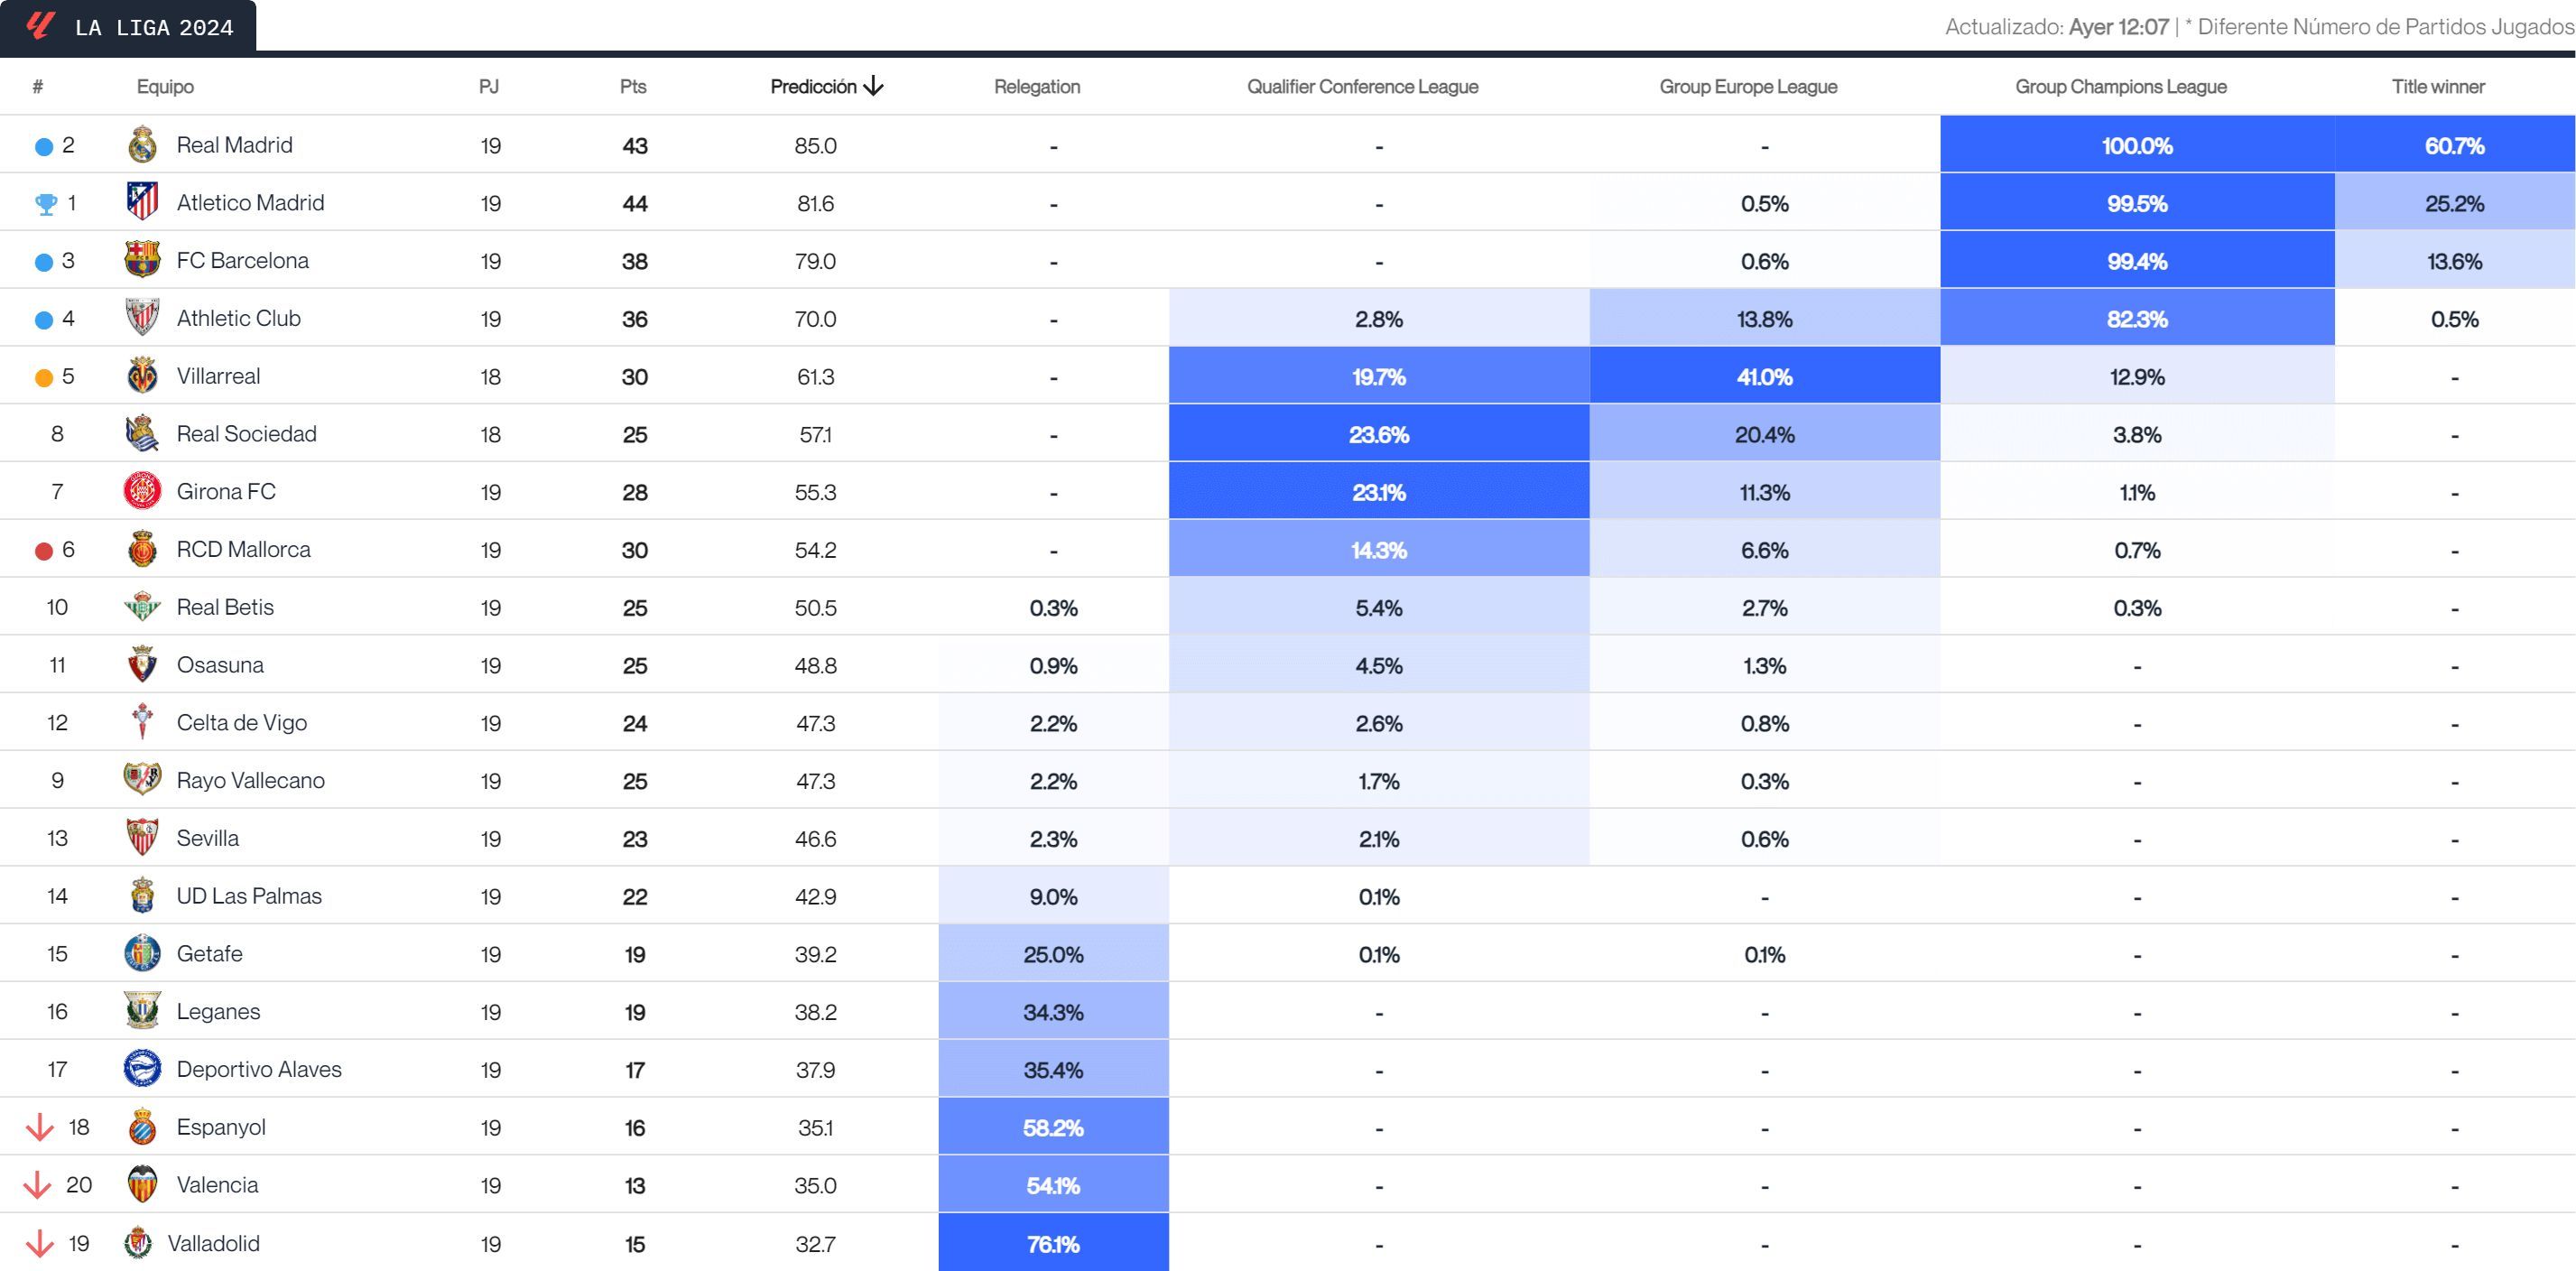Select the Relegation column header
The width and height of the screenshot is (2576, 1271).
pyautogui.click(x=1036, y=87)
